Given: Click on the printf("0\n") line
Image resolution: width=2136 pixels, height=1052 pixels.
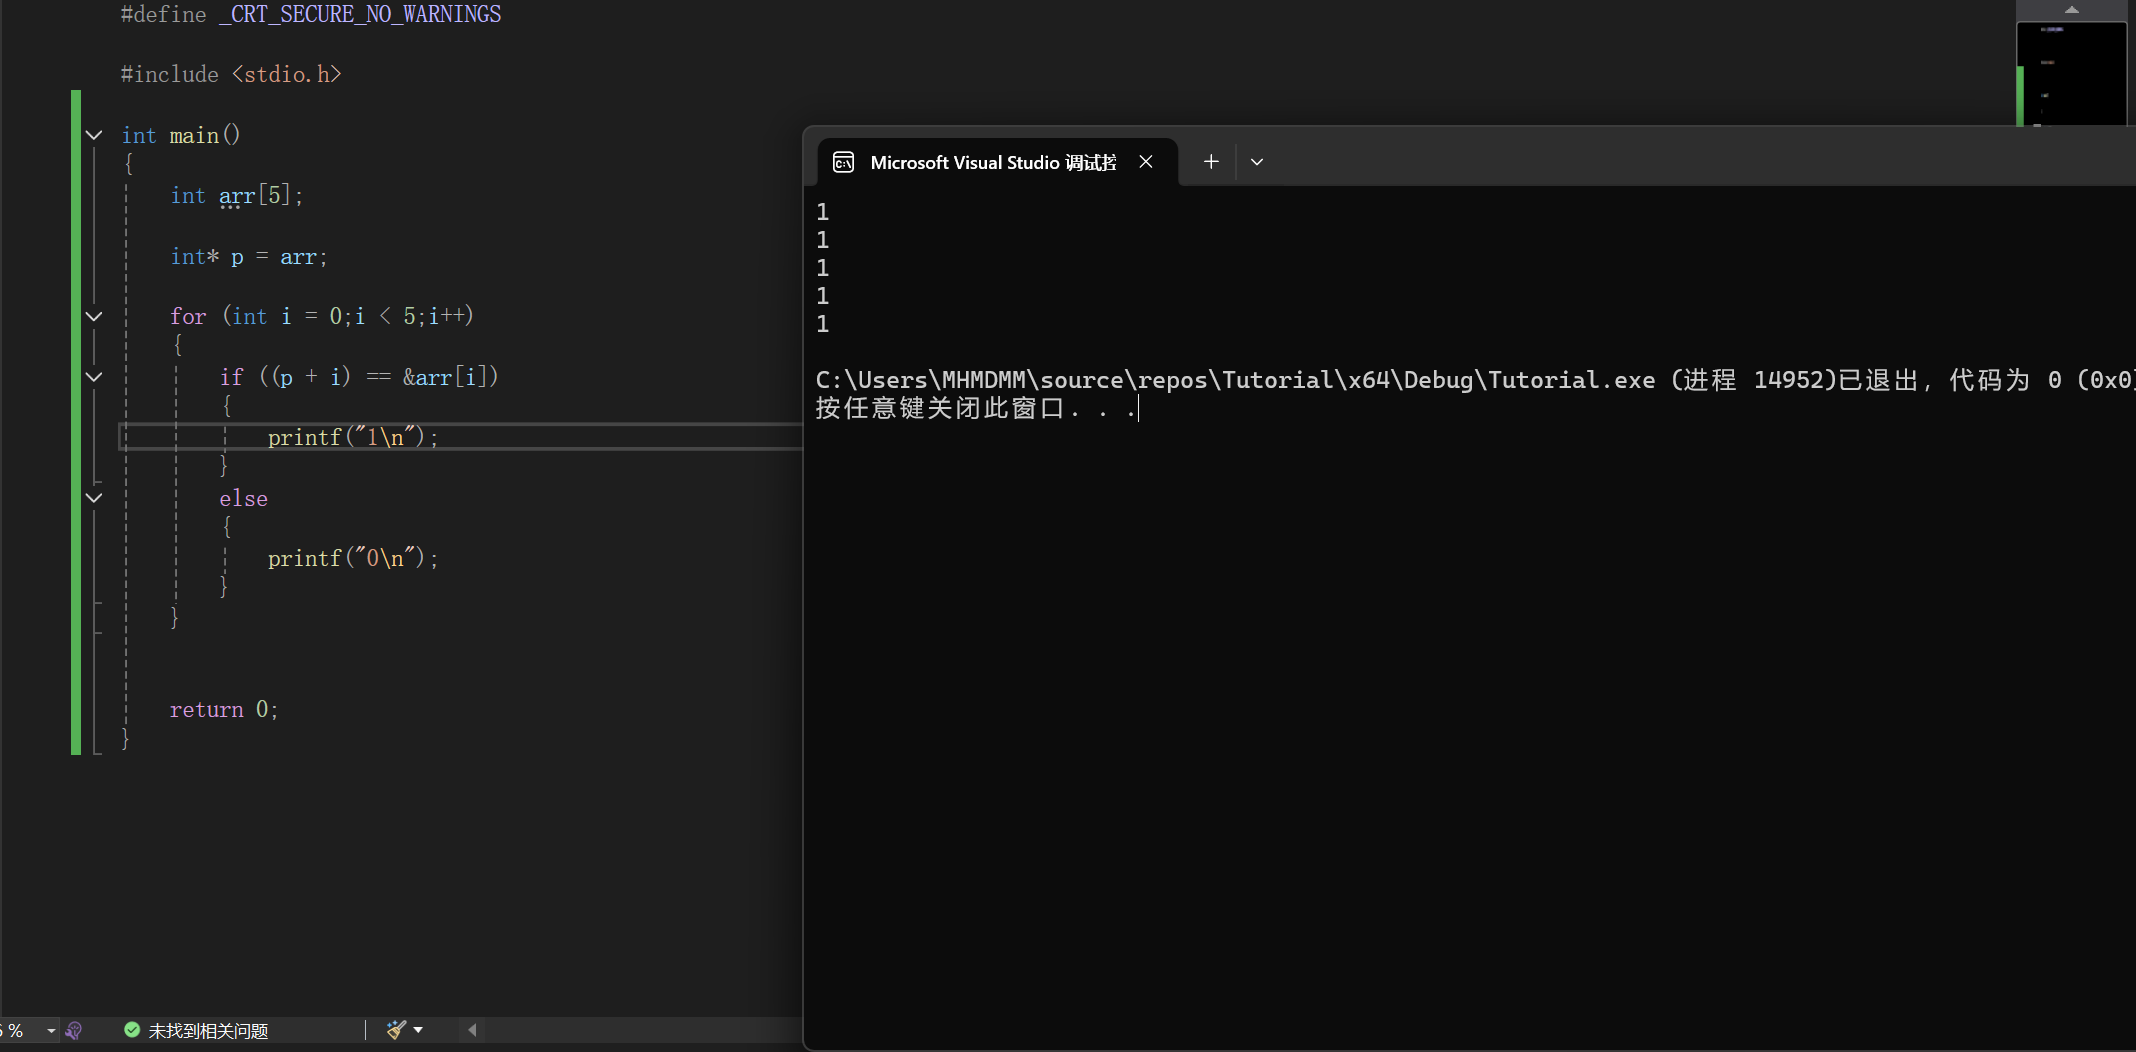Looking at the screenshot, I should 353,558.
